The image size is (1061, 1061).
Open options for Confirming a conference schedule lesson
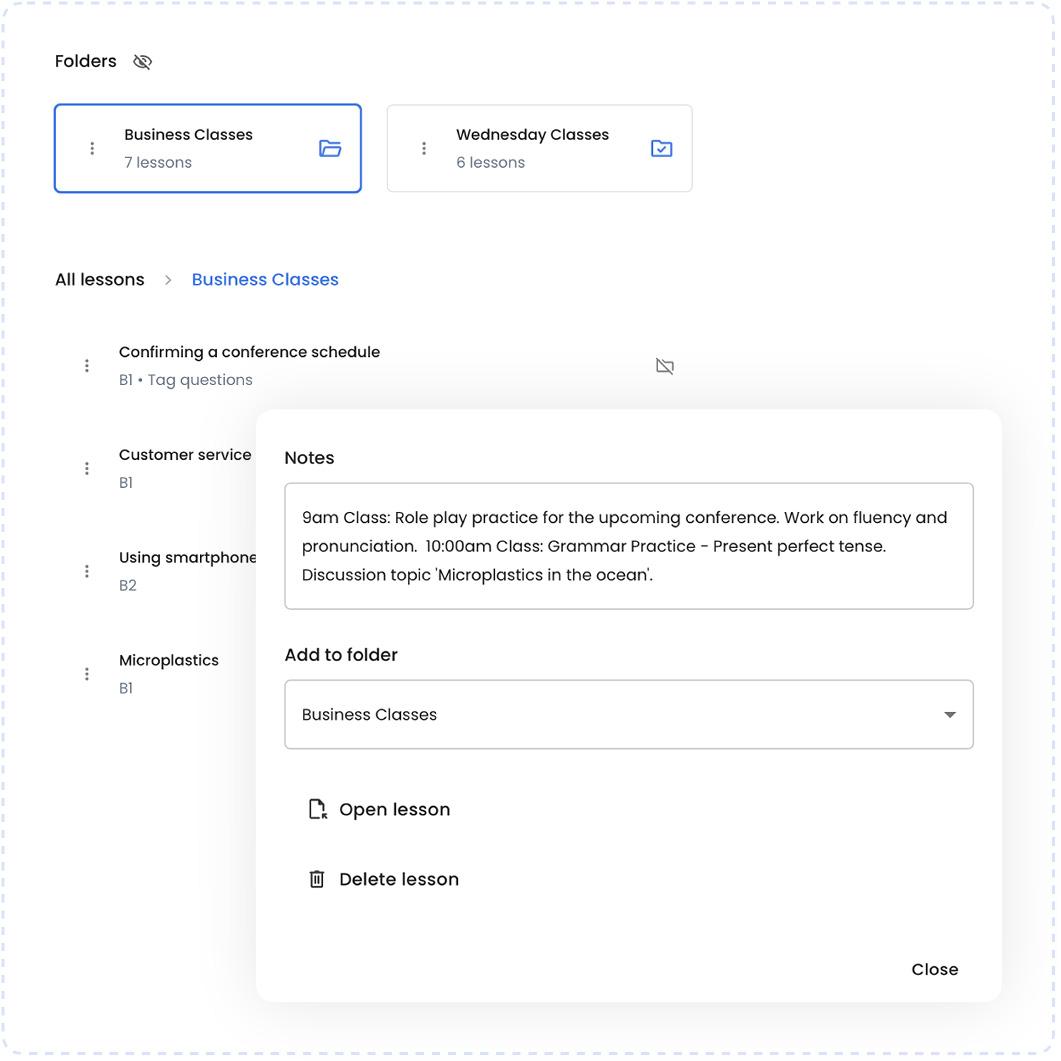click(x=87, y=365)
